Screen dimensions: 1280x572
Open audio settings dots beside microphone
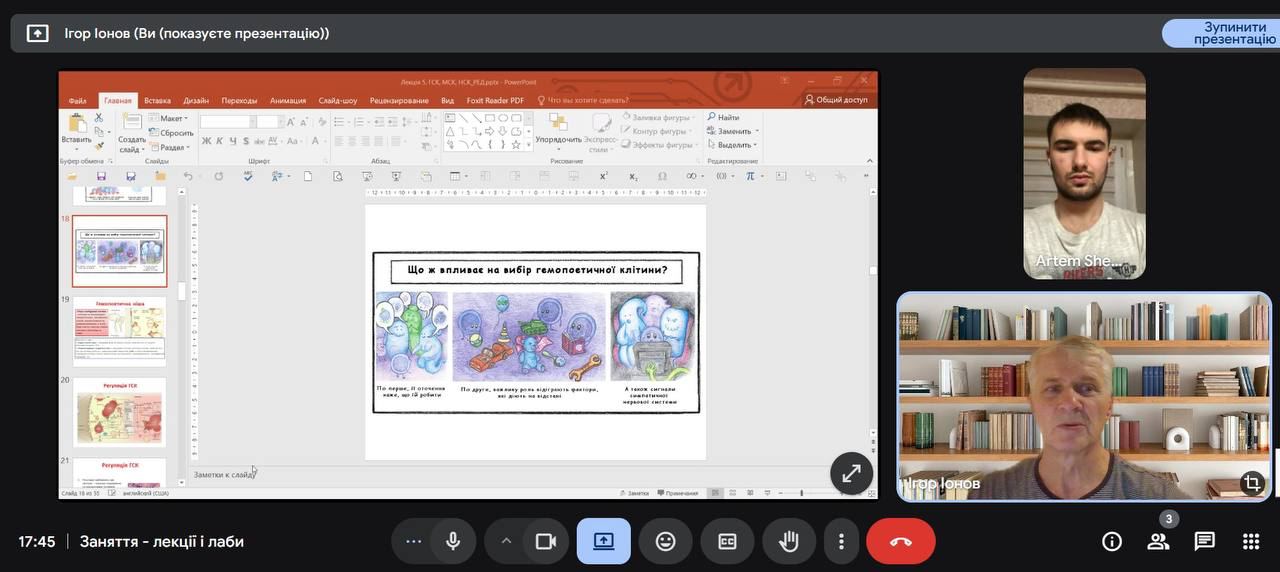point(414,541)
